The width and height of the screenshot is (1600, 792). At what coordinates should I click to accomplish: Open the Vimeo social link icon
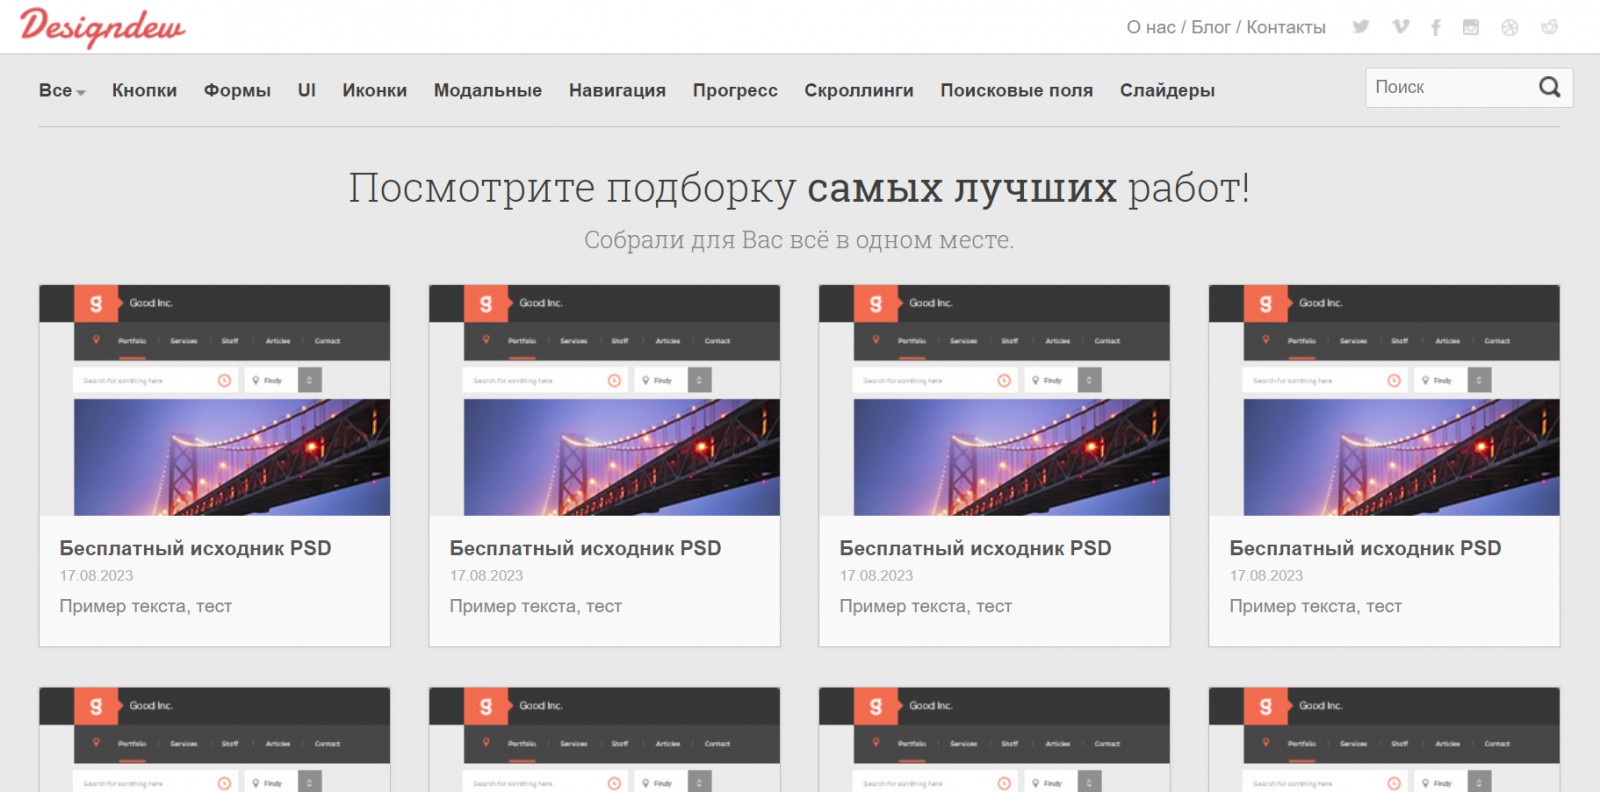pyautogui.click(x=1401, y=27)
